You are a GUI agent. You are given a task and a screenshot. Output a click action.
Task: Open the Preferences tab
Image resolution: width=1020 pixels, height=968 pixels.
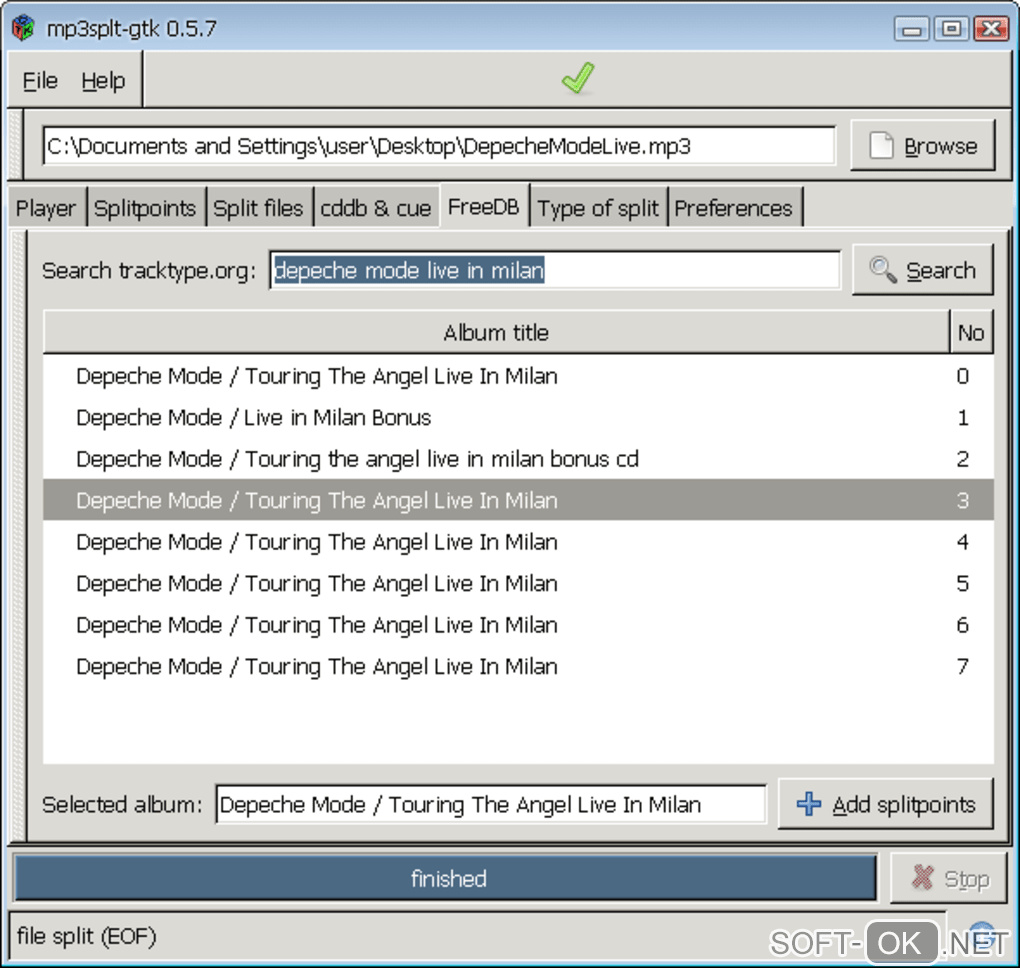[x=734, y=208]
